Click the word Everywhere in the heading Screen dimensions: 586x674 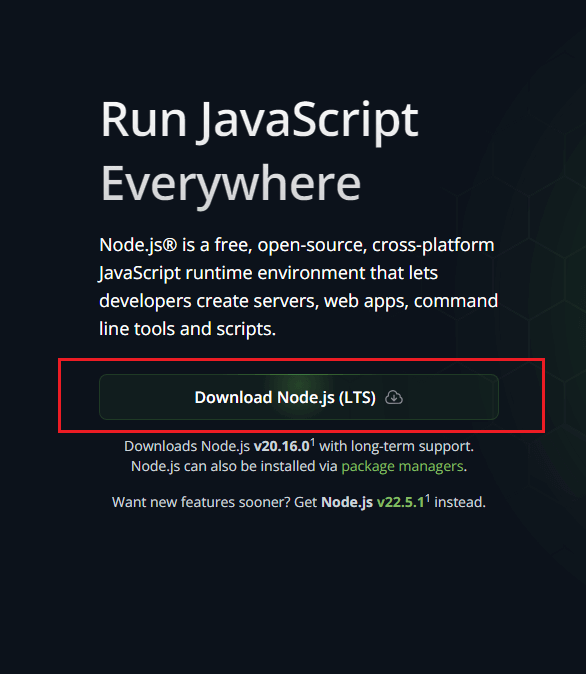[230, 184]
